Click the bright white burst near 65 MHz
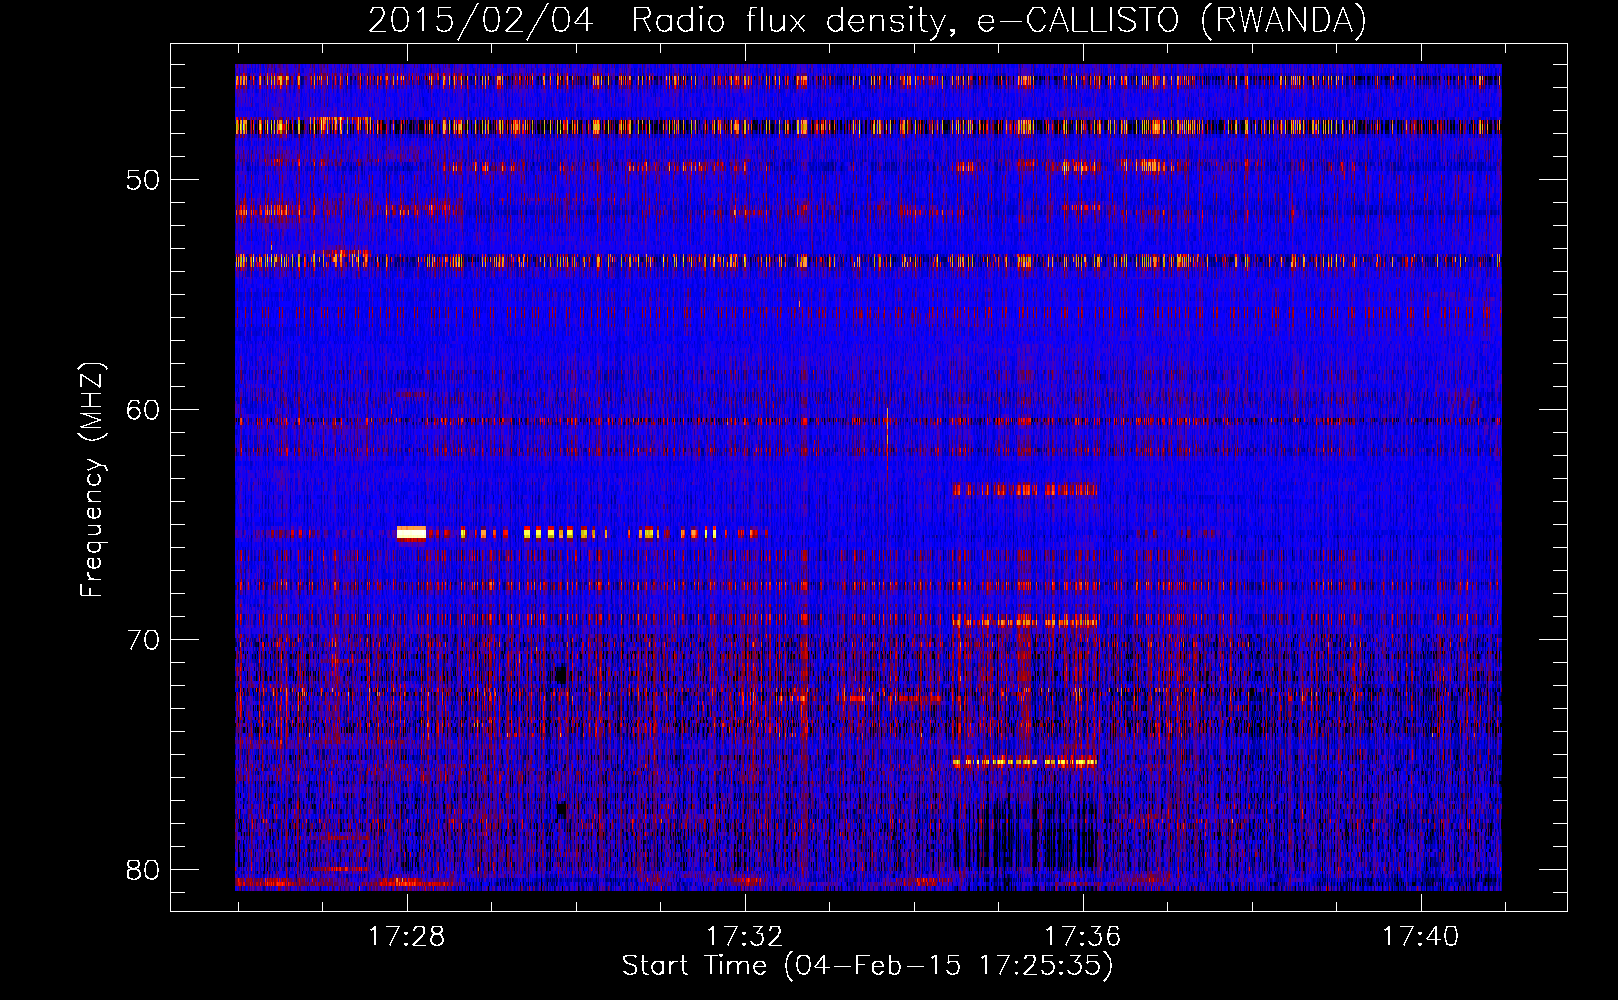The height and width of the screenshot is (1000, 1618). 411,533
